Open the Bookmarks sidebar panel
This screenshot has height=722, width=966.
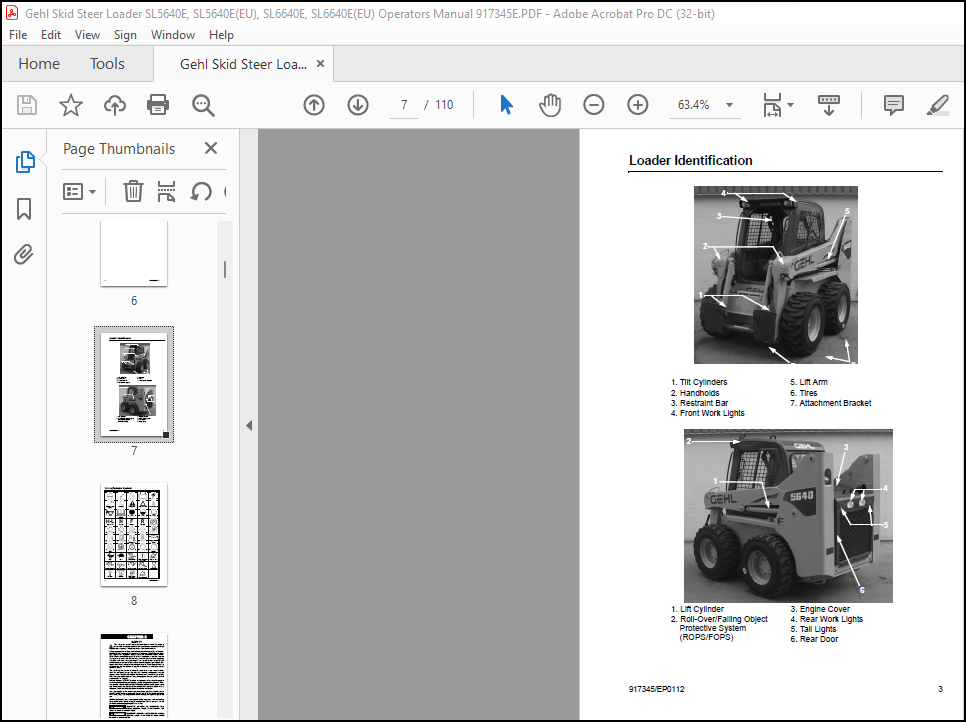pyautogui.click(x=24, y=209)
